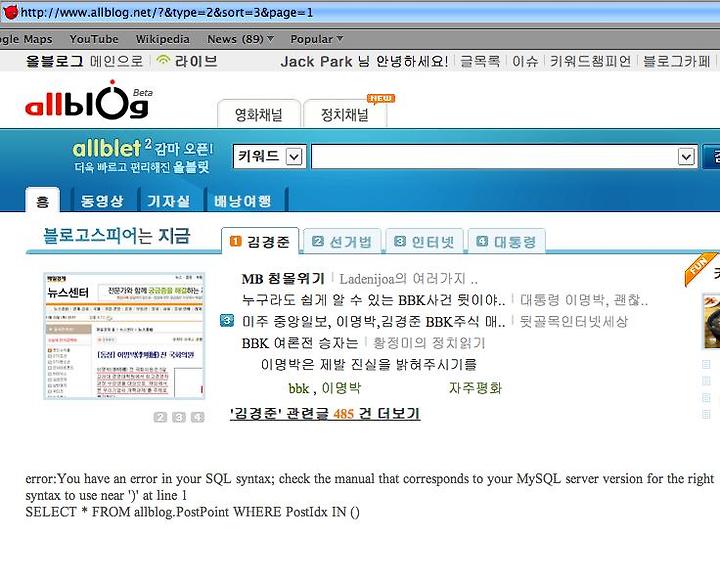Open 미주 중앙일보 BBK주식 post
The width and height of the screenshot is (720, 583).
[373, 321]
